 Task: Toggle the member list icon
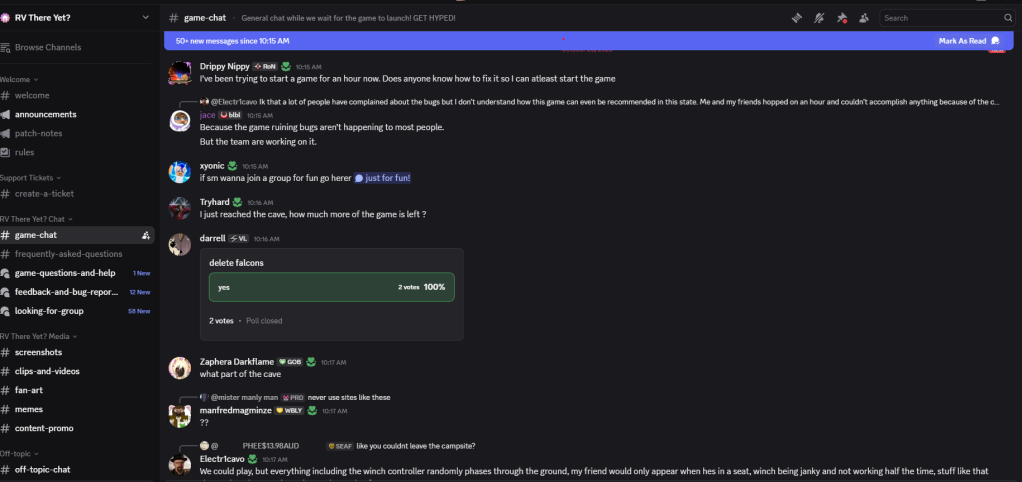coord(863,18)
